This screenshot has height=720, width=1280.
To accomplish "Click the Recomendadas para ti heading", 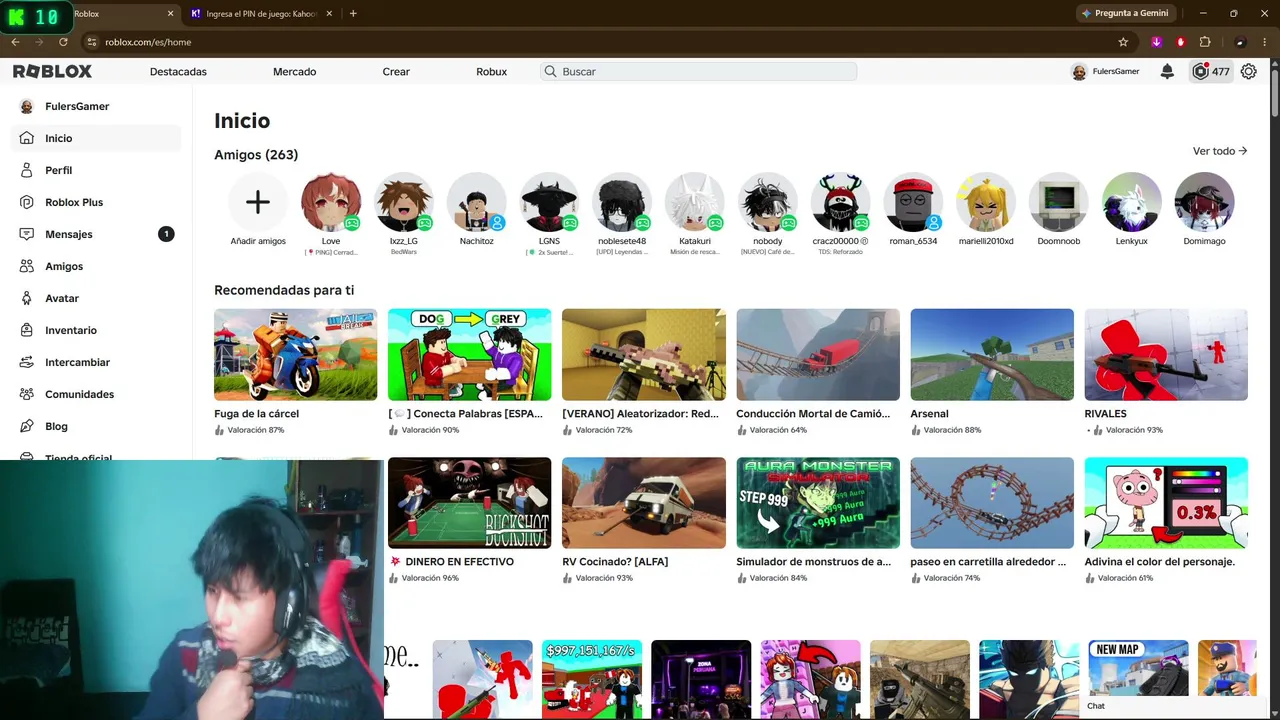I will tap(284, 290).
